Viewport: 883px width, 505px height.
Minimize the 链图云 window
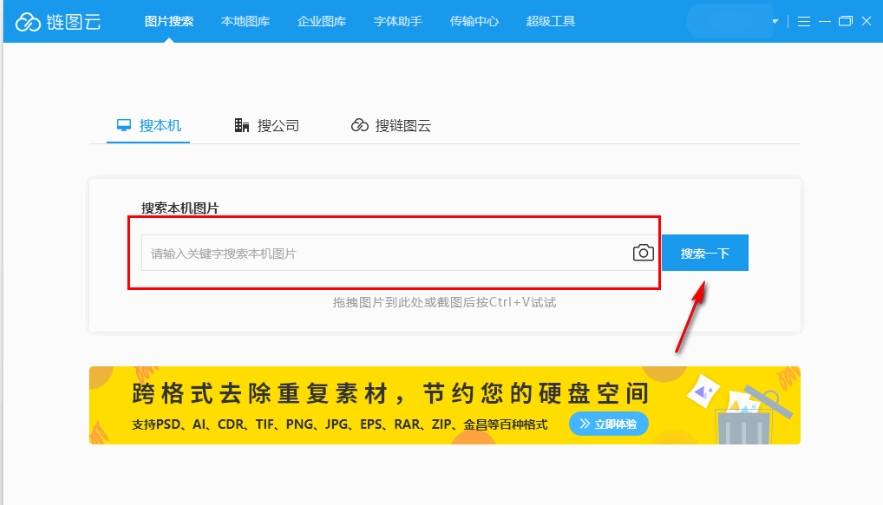(x=824, y=21)
